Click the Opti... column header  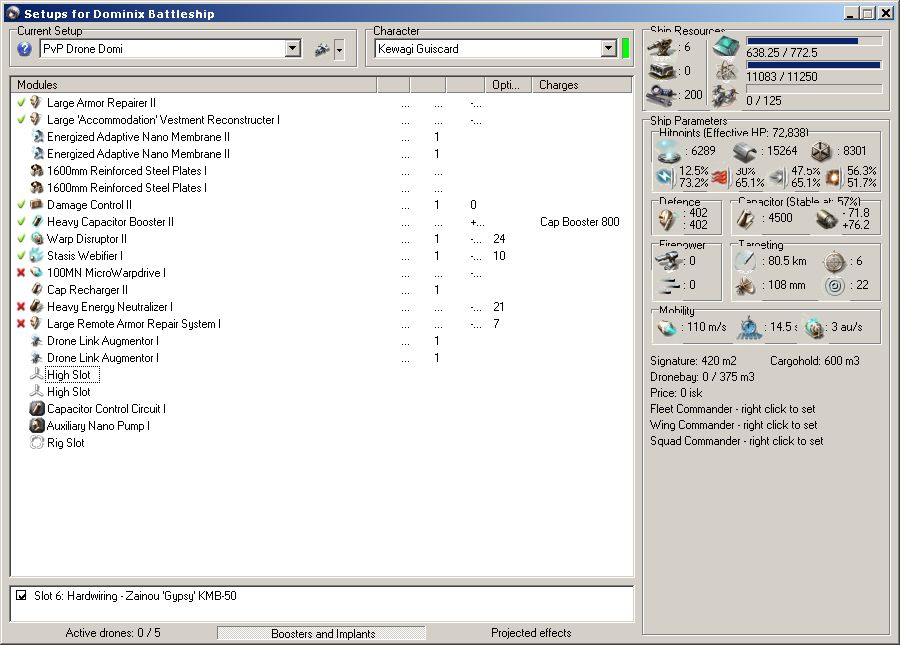pyautogui.click(x=508, y=85)
